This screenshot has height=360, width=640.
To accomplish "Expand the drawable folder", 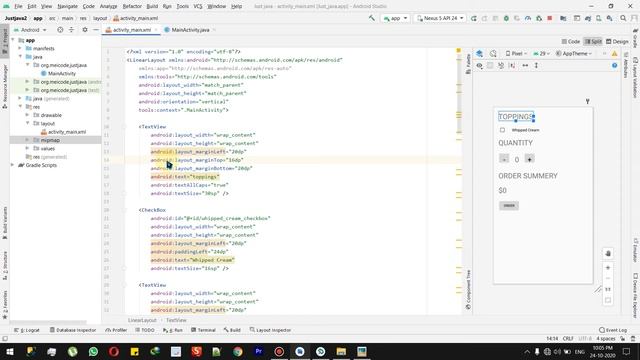I will pos(27,115).
